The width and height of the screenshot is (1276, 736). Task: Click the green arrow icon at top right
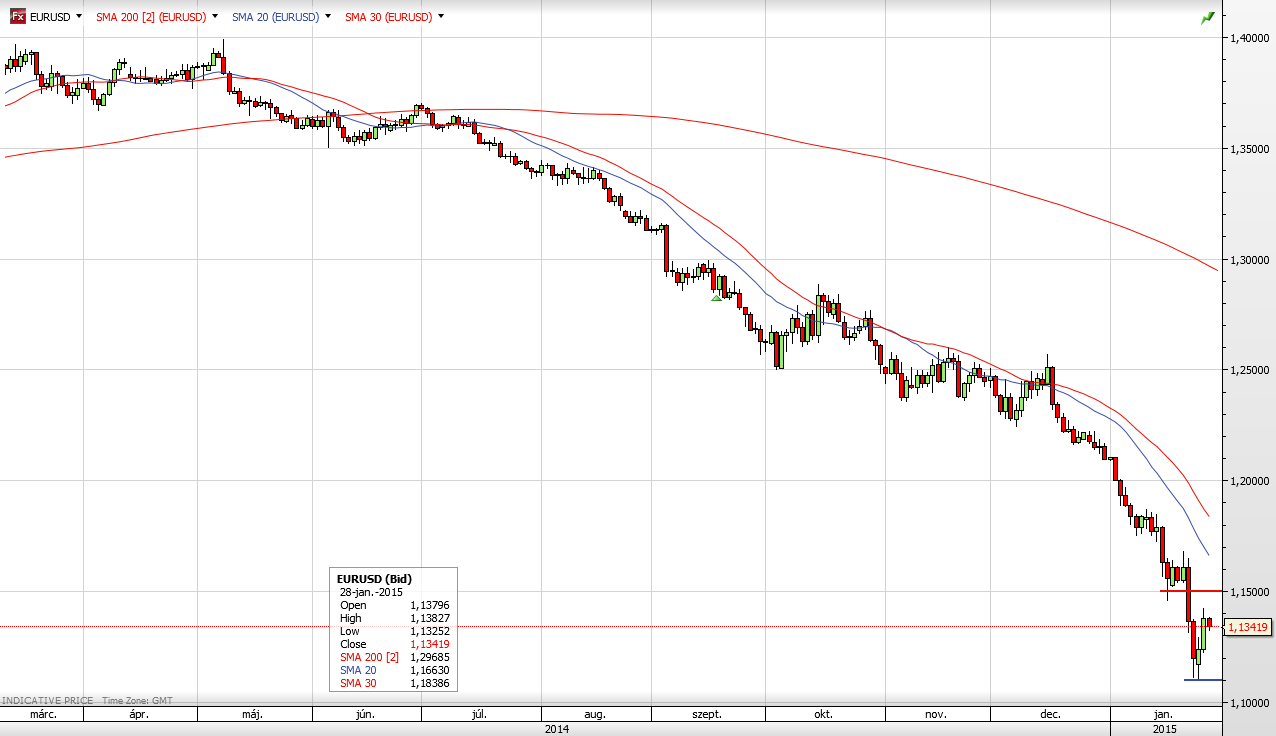[1208, 17]
